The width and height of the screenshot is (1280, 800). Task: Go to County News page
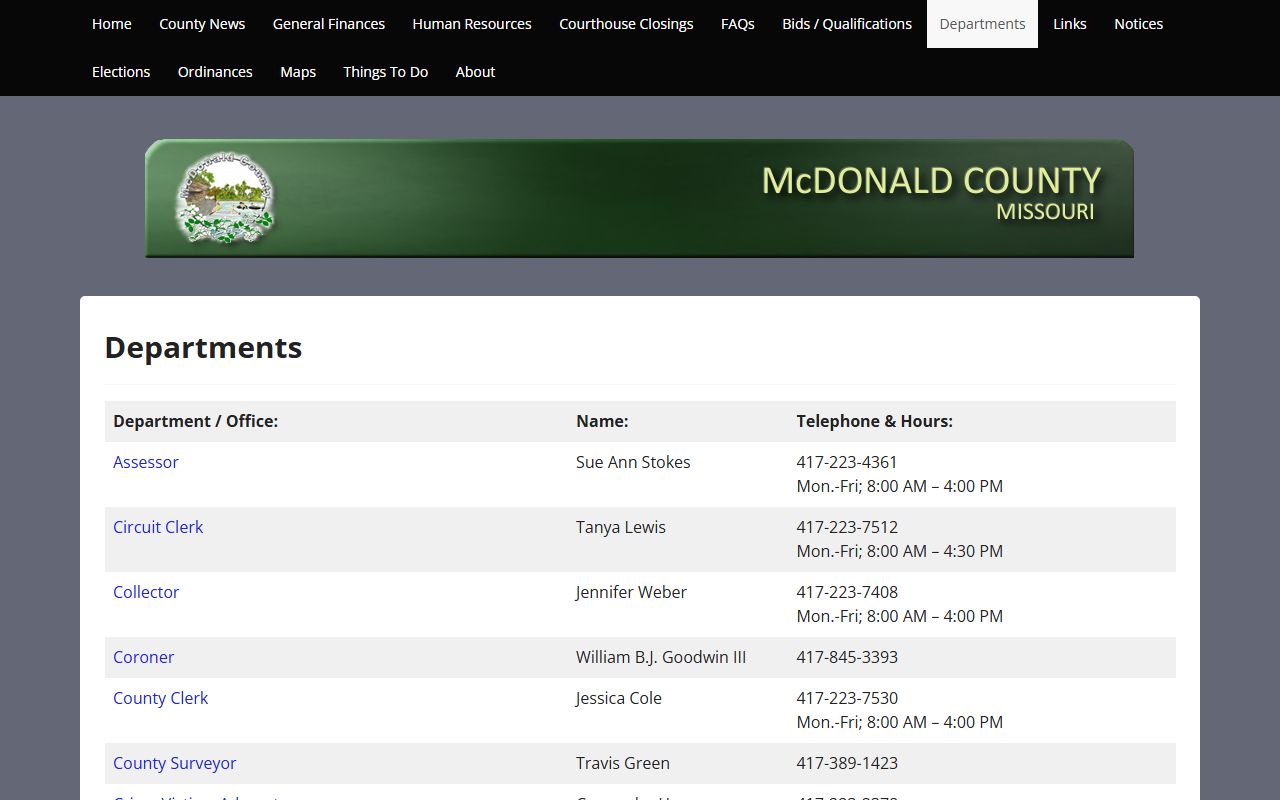[202, 24]
